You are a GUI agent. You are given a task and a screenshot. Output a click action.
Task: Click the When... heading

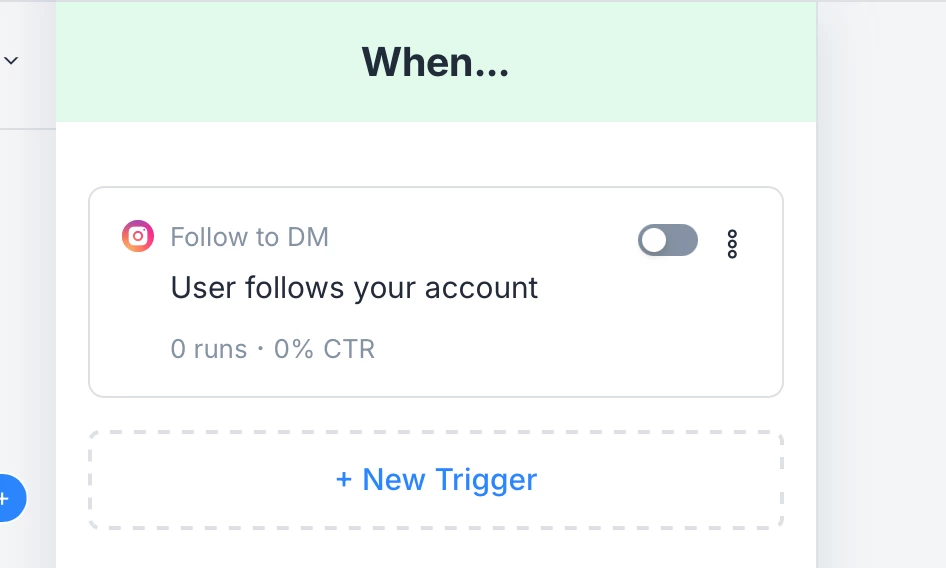pyautogui.click(x=435, y=62)
